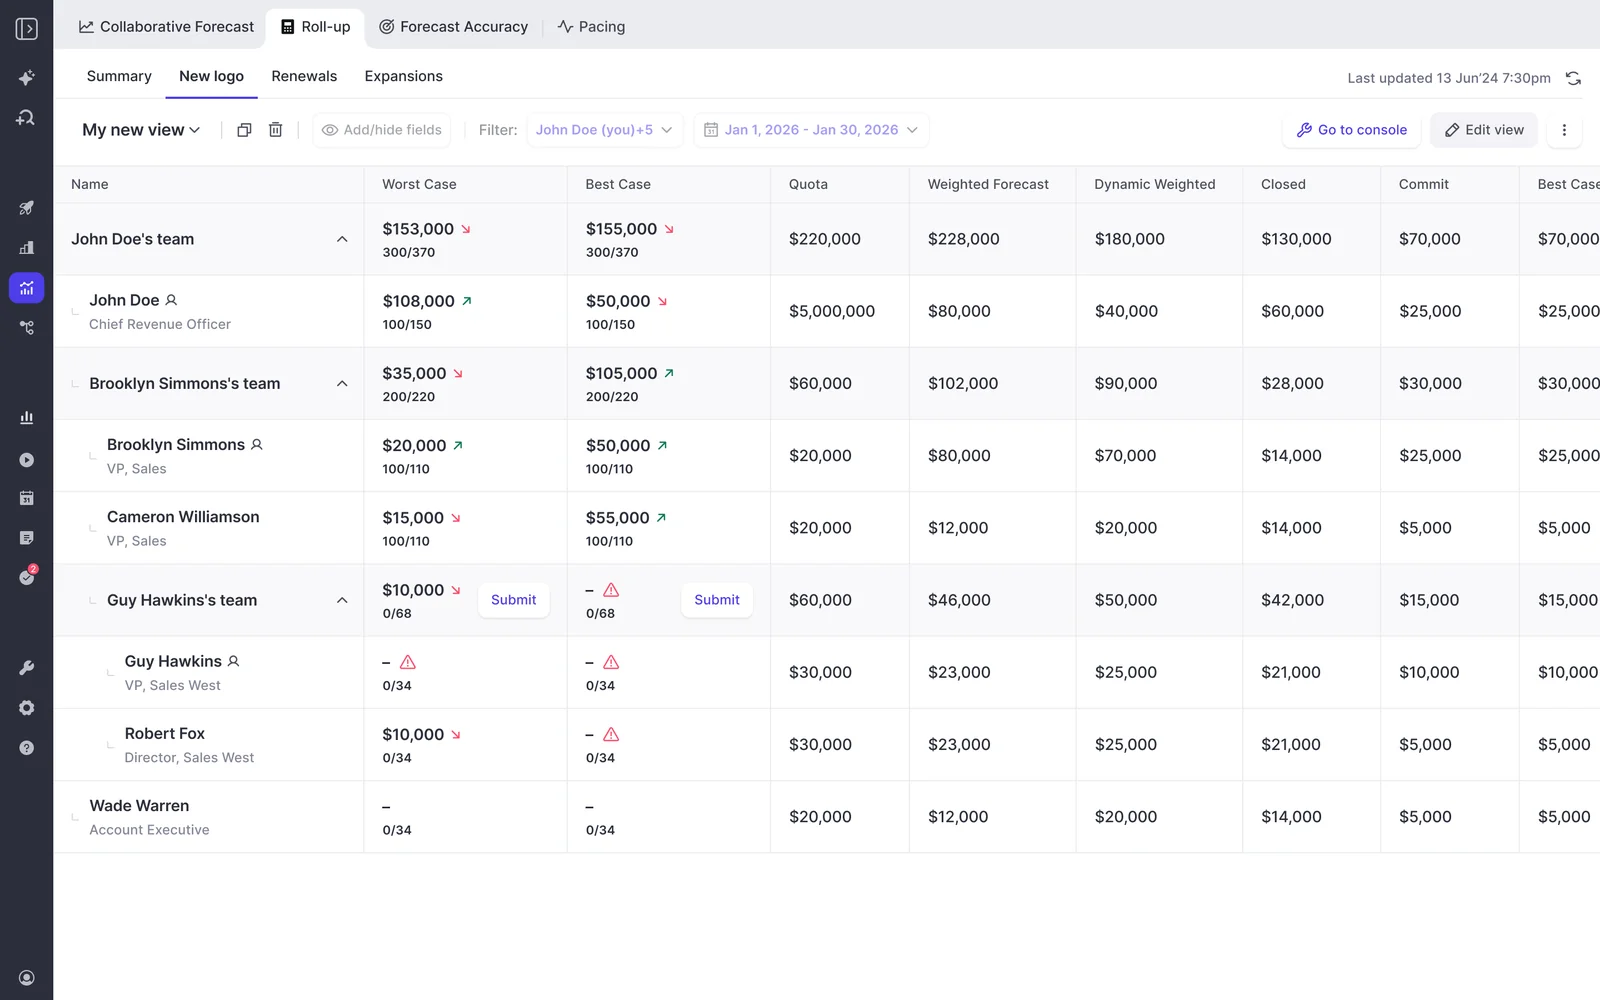1600x1000 pixels.
Task: Open the three-dot more options menu
Action: (x=1564, y=130)
